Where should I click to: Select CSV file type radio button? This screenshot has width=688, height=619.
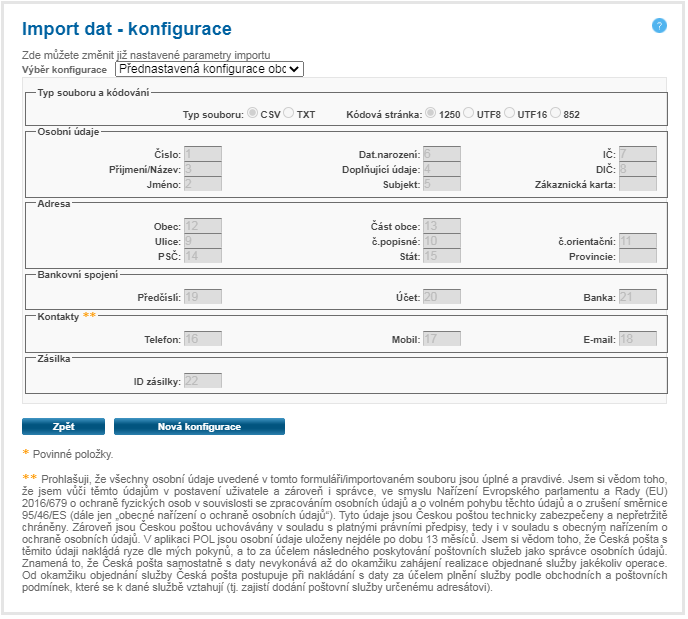252,113
